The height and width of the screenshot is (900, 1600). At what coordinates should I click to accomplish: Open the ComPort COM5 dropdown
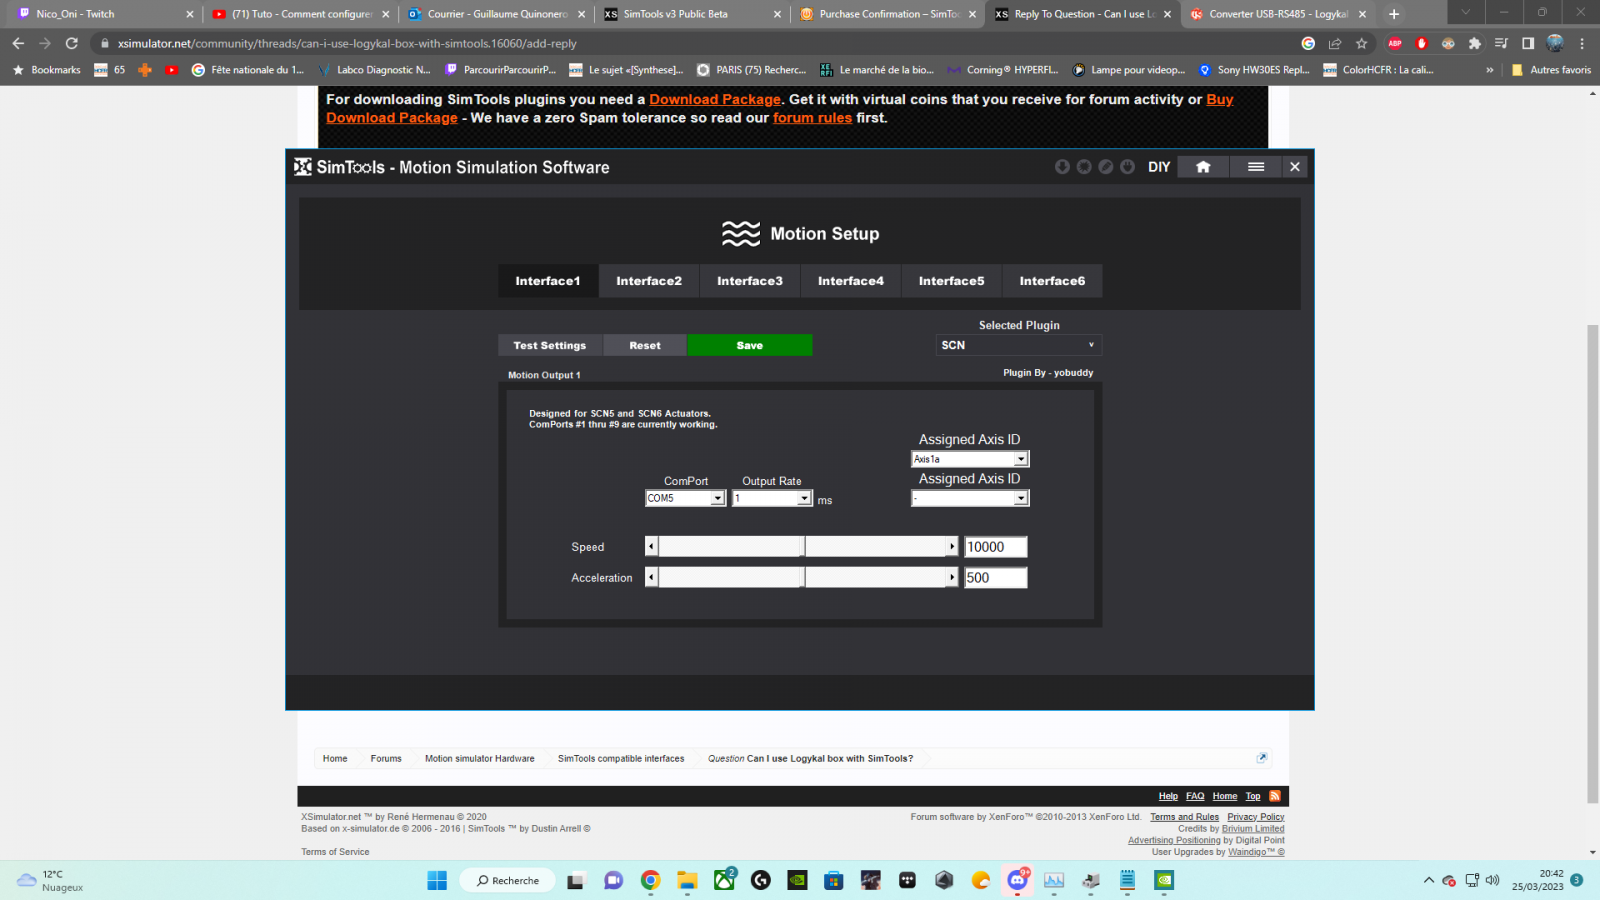685,498
